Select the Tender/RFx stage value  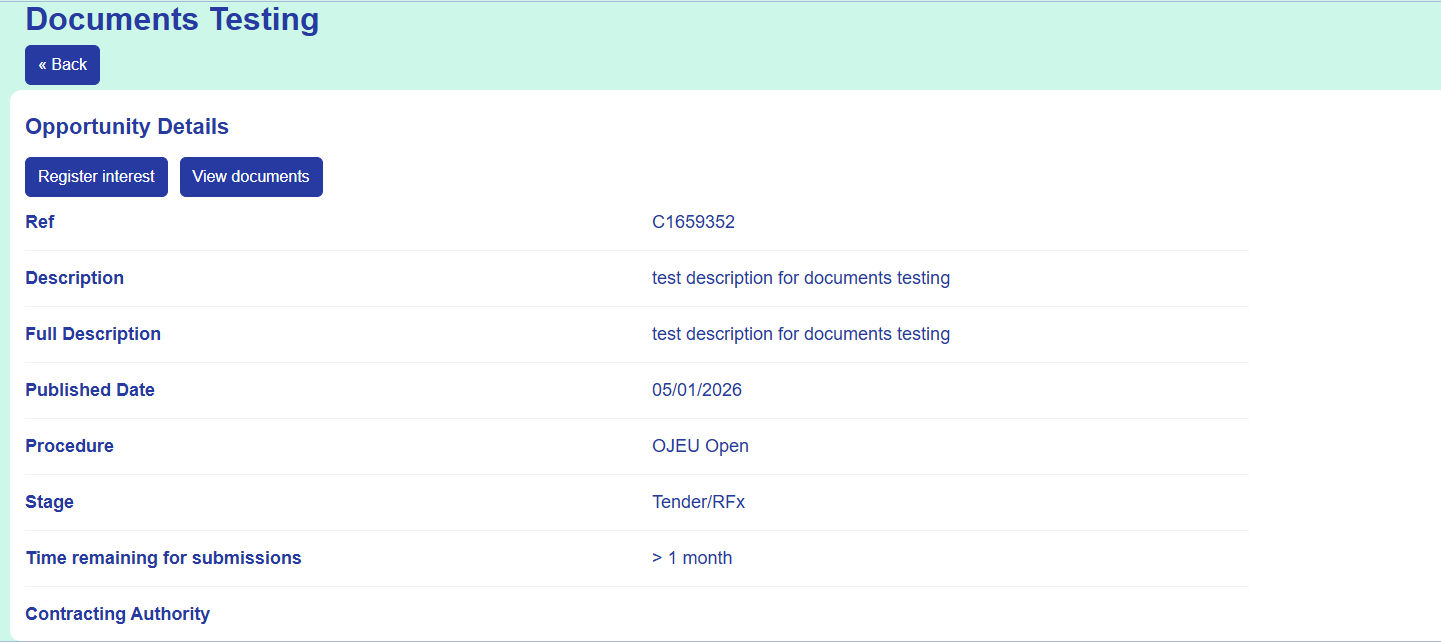click(698, 502)
